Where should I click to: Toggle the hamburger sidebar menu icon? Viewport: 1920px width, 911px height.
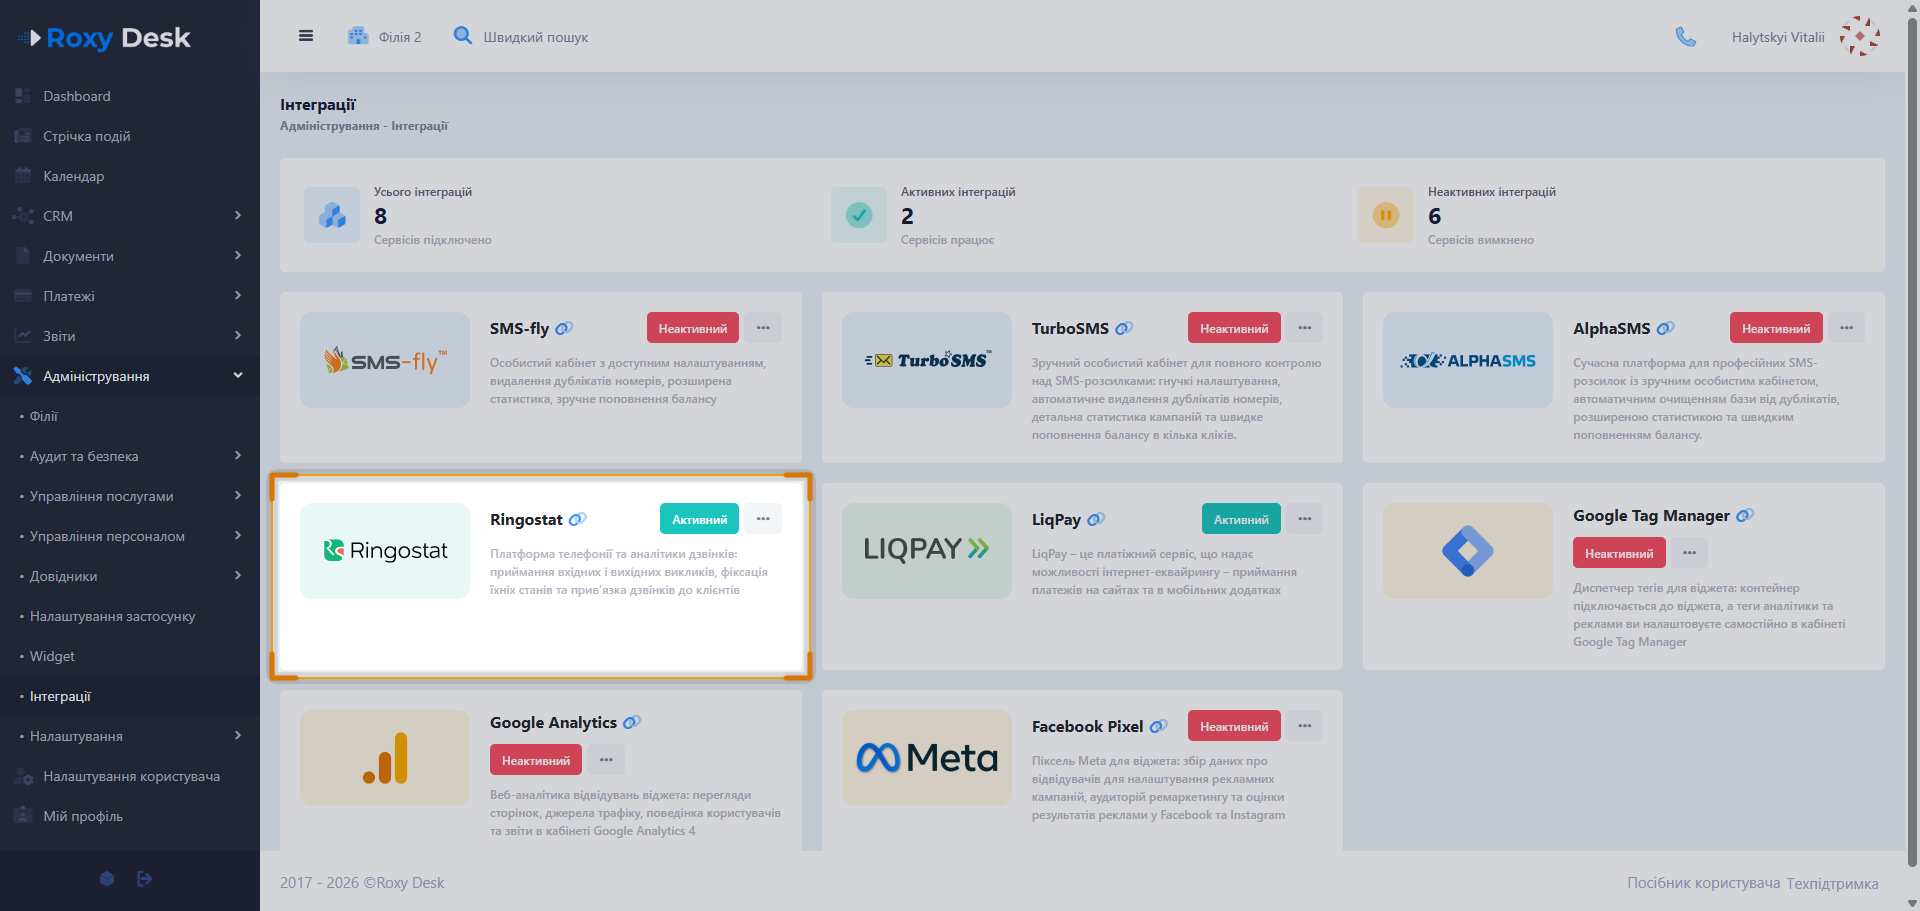point(306,36)
